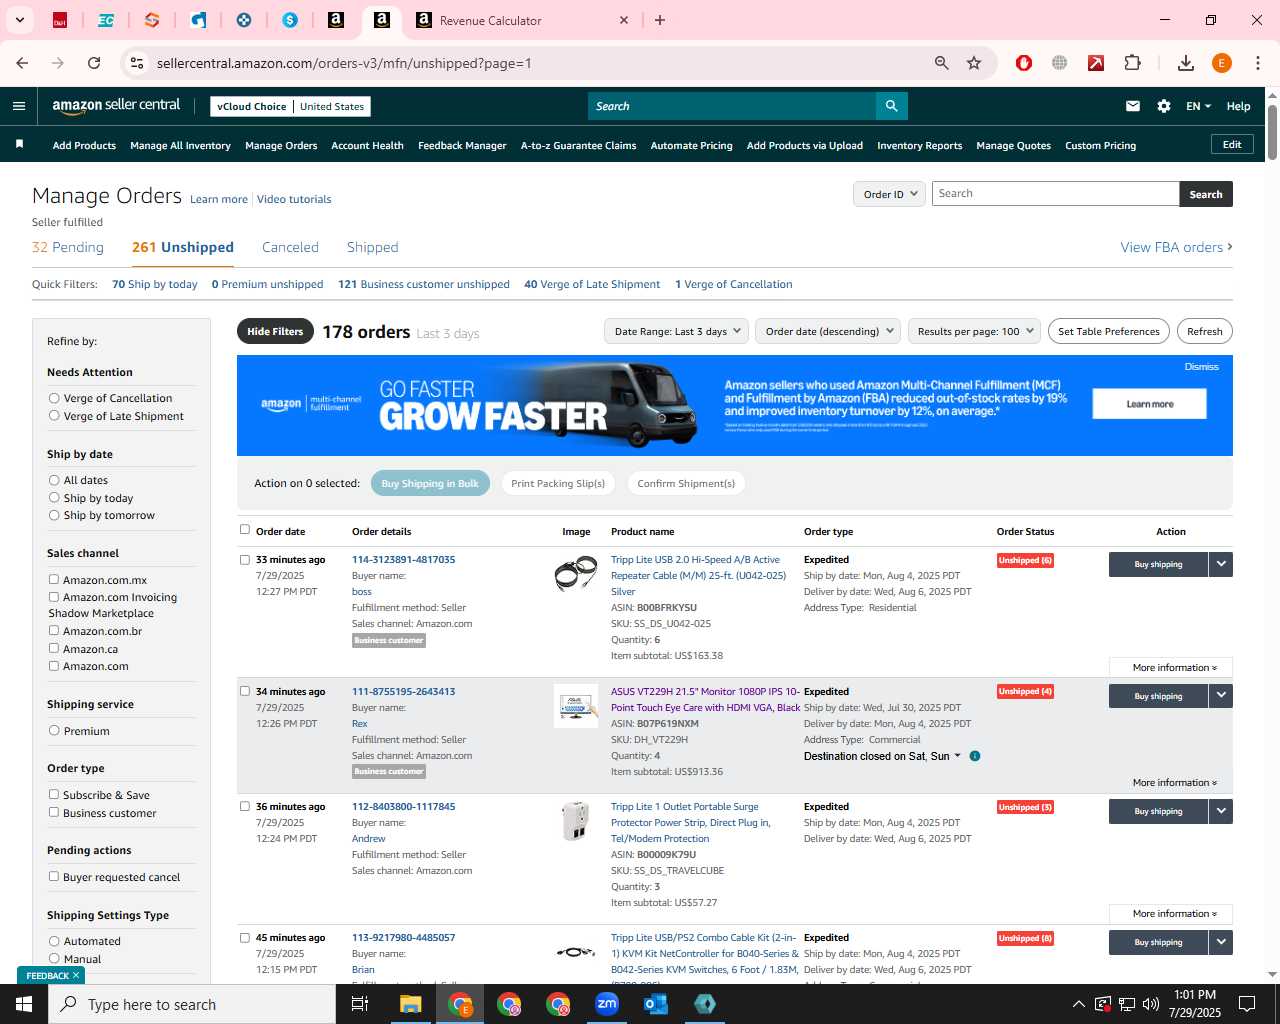Click Learn more on the MCF banner

[1149, 404]
